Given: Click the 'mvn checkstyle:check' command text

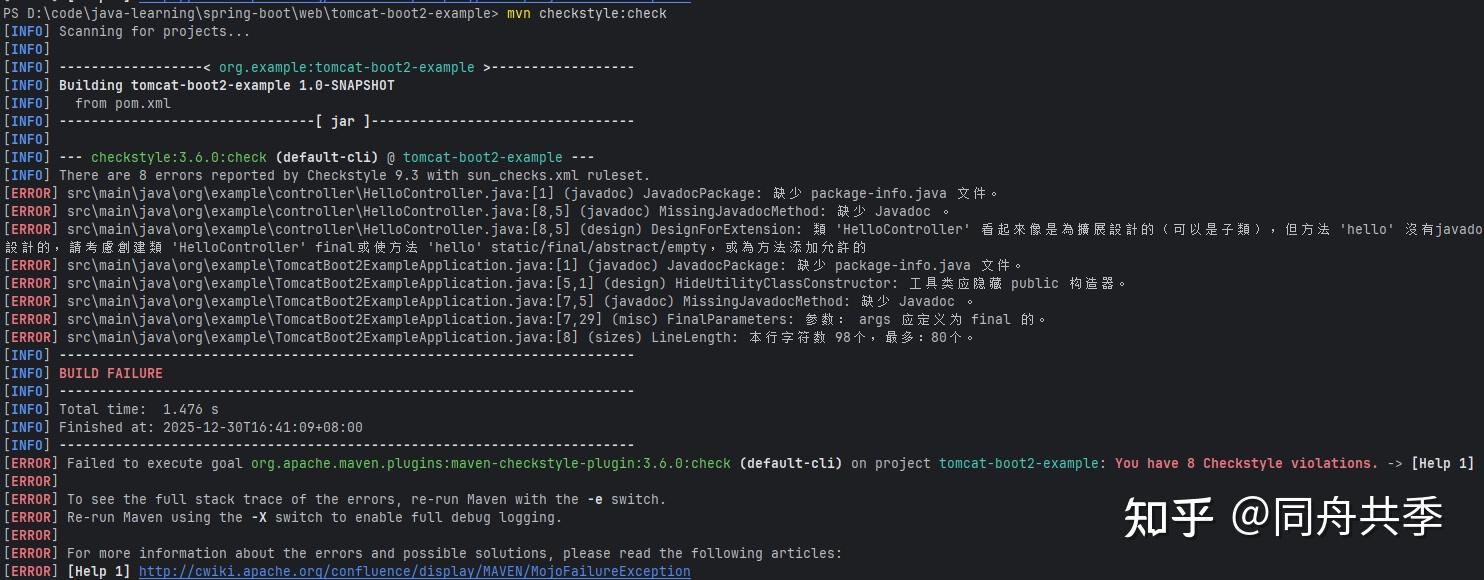Looking at the screenshot, I should (586, 13).
